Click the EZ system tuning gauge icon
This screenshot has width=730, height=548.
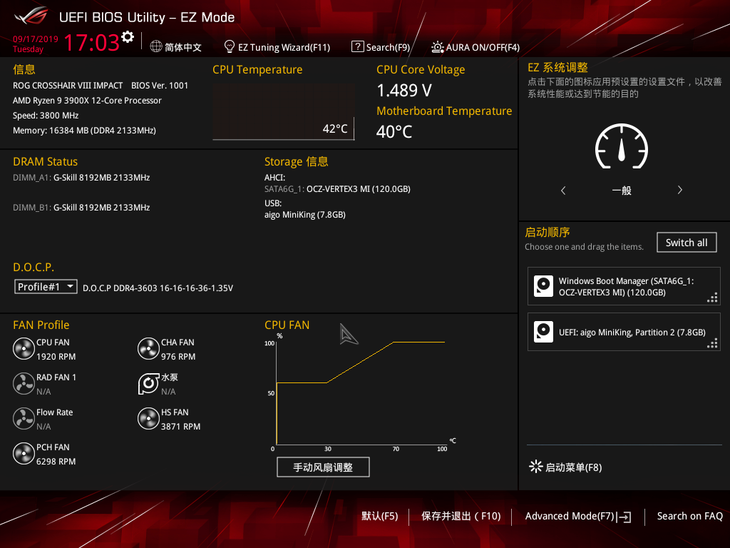click(622, 146)
